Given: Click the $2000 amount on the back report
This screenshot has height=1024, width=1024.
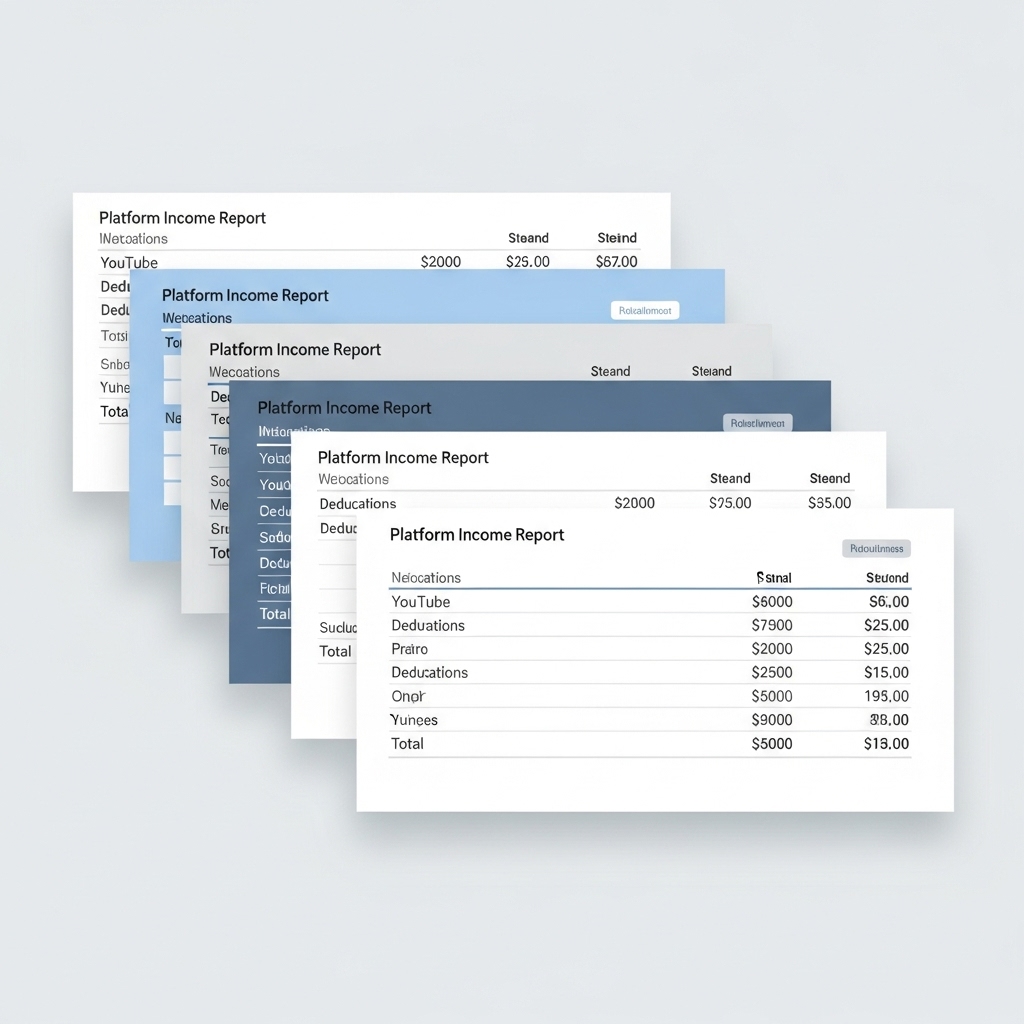Looking at the screenshot, I should click(441, 261).
